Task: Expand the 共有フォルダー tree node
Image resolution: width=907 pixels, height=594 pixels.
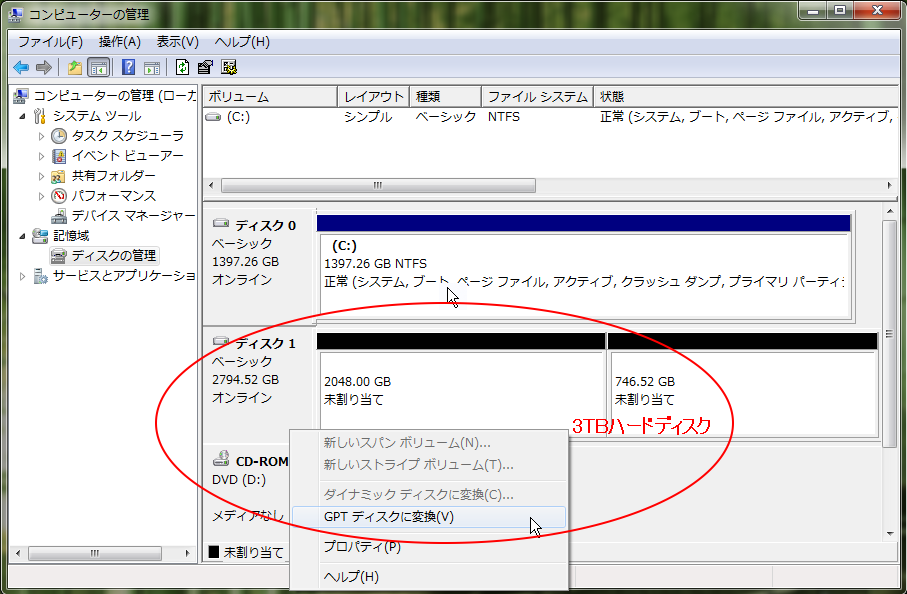Action: pos(42,176)
